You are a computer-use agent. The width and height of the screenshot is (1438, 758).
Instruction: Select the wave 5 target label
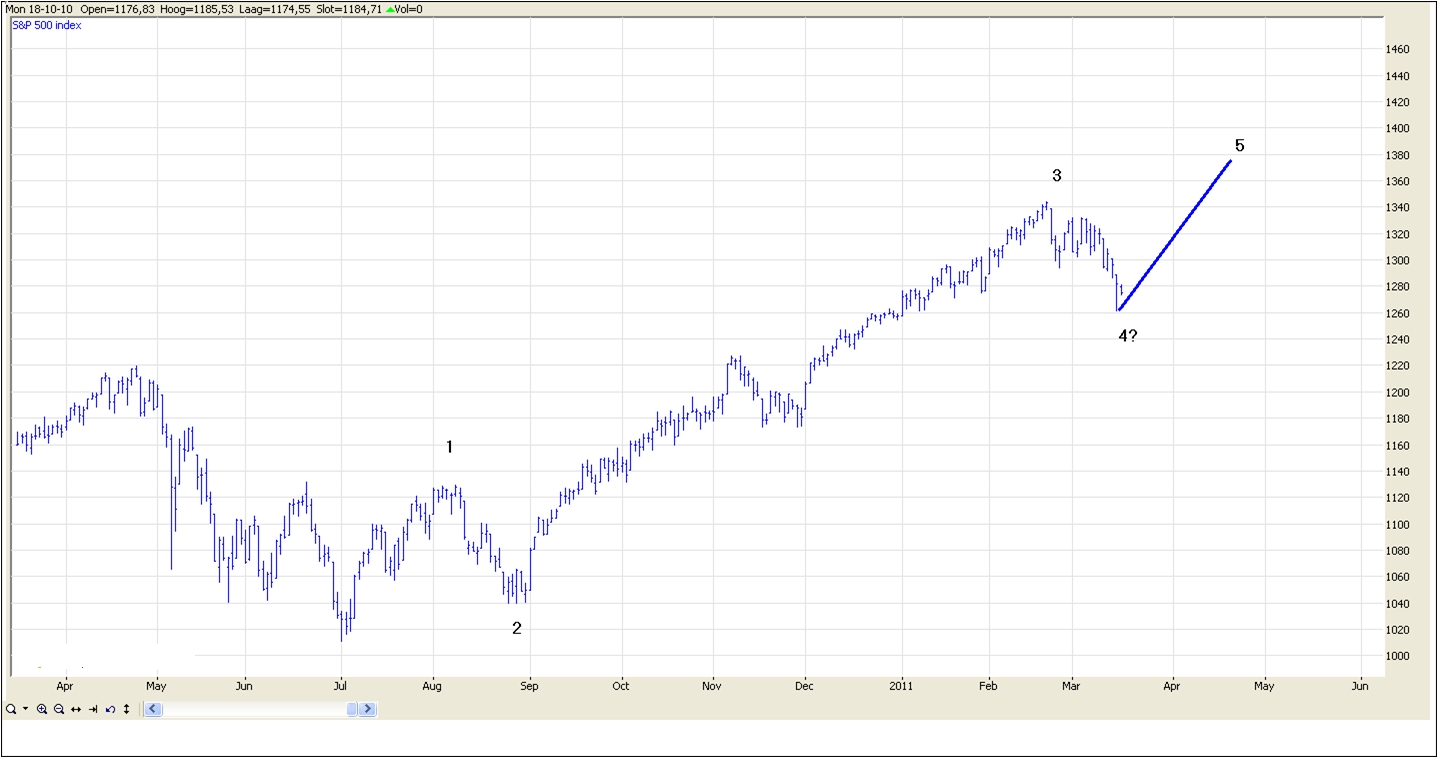pyautogui.click(x=1239, y=146)
